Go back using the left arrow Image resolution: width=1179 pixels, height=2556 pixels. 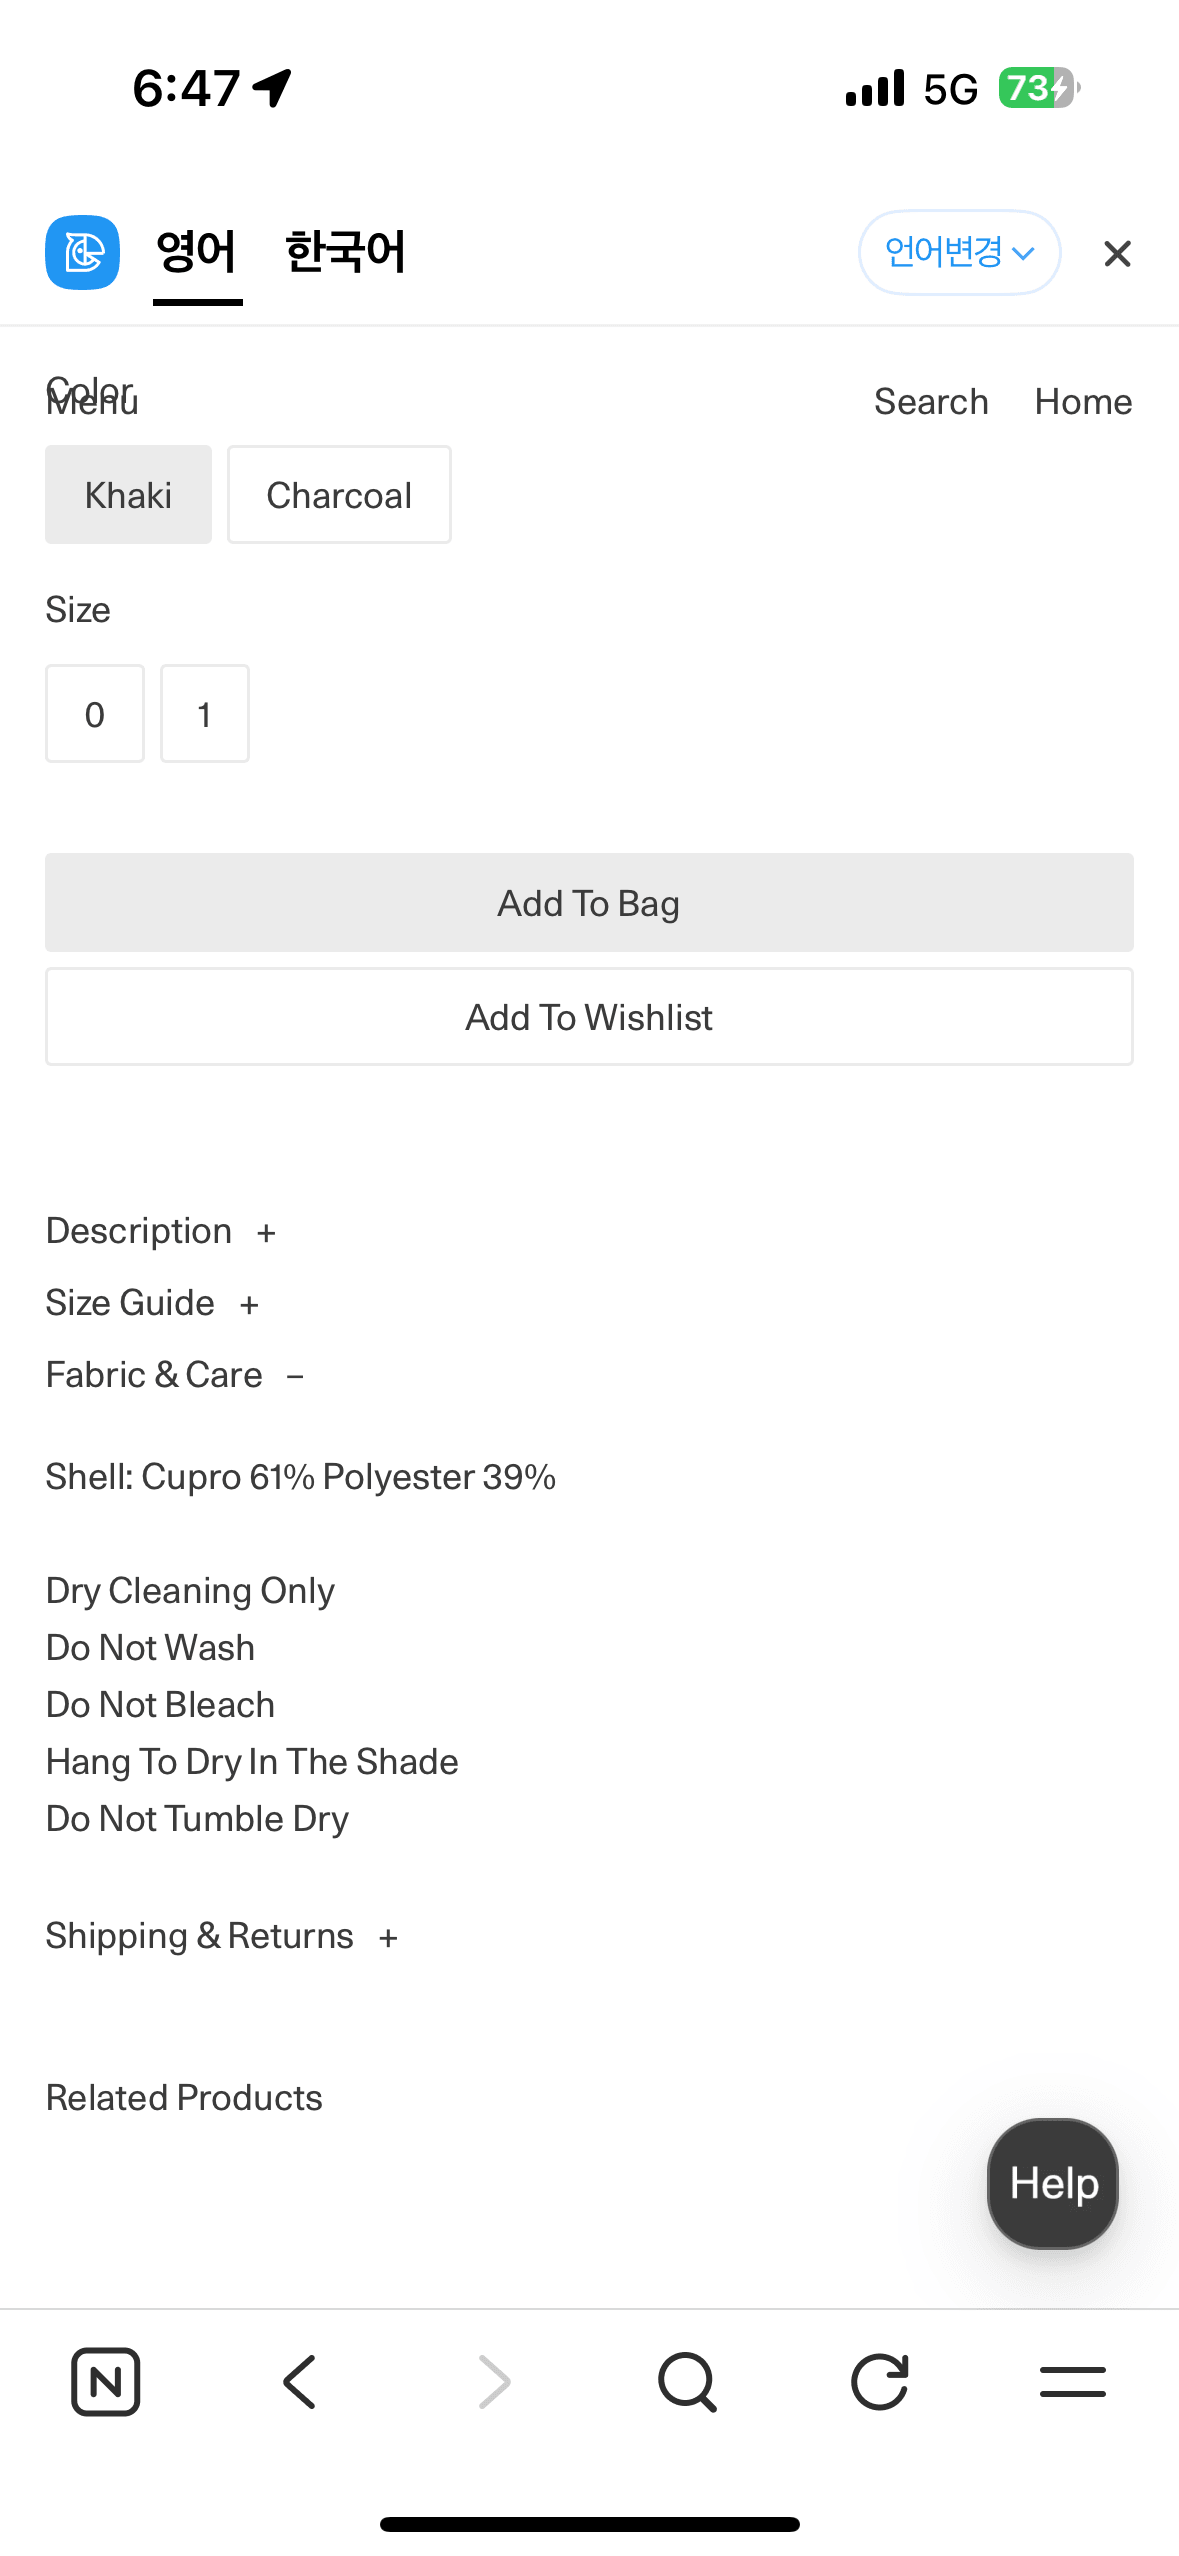tap(299, 2381)
